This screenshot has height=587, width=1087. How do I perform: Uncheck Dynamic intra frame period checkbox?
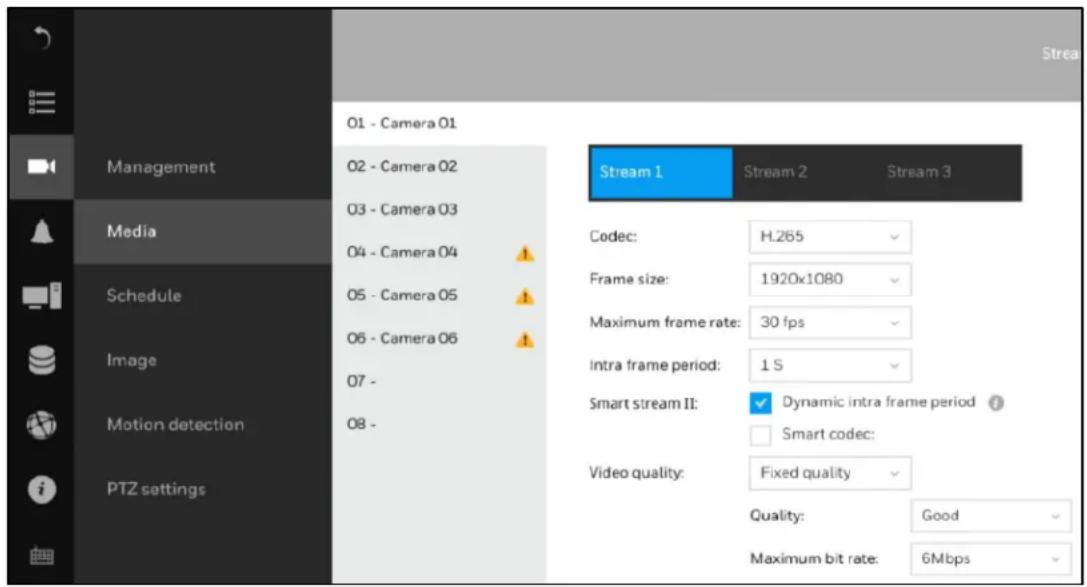pos(760,403)
